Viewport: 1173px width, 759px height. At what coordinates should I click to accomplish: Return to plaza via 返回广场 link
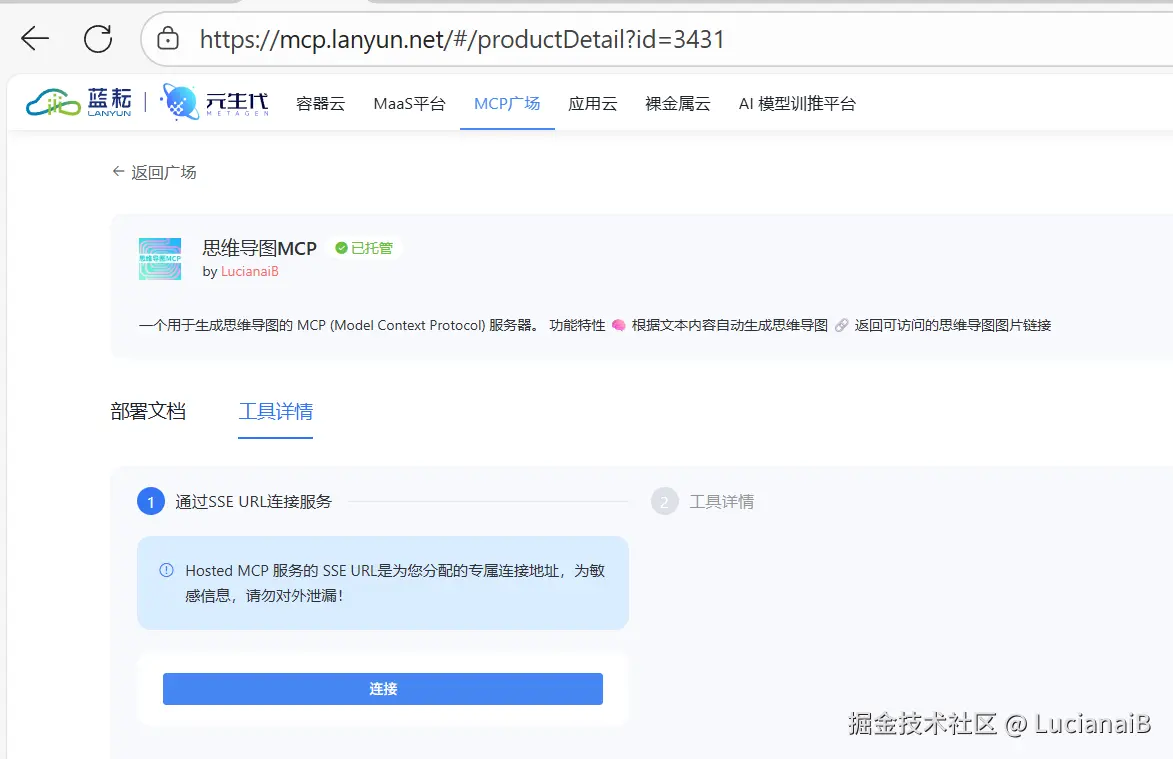tap(154, 172)
